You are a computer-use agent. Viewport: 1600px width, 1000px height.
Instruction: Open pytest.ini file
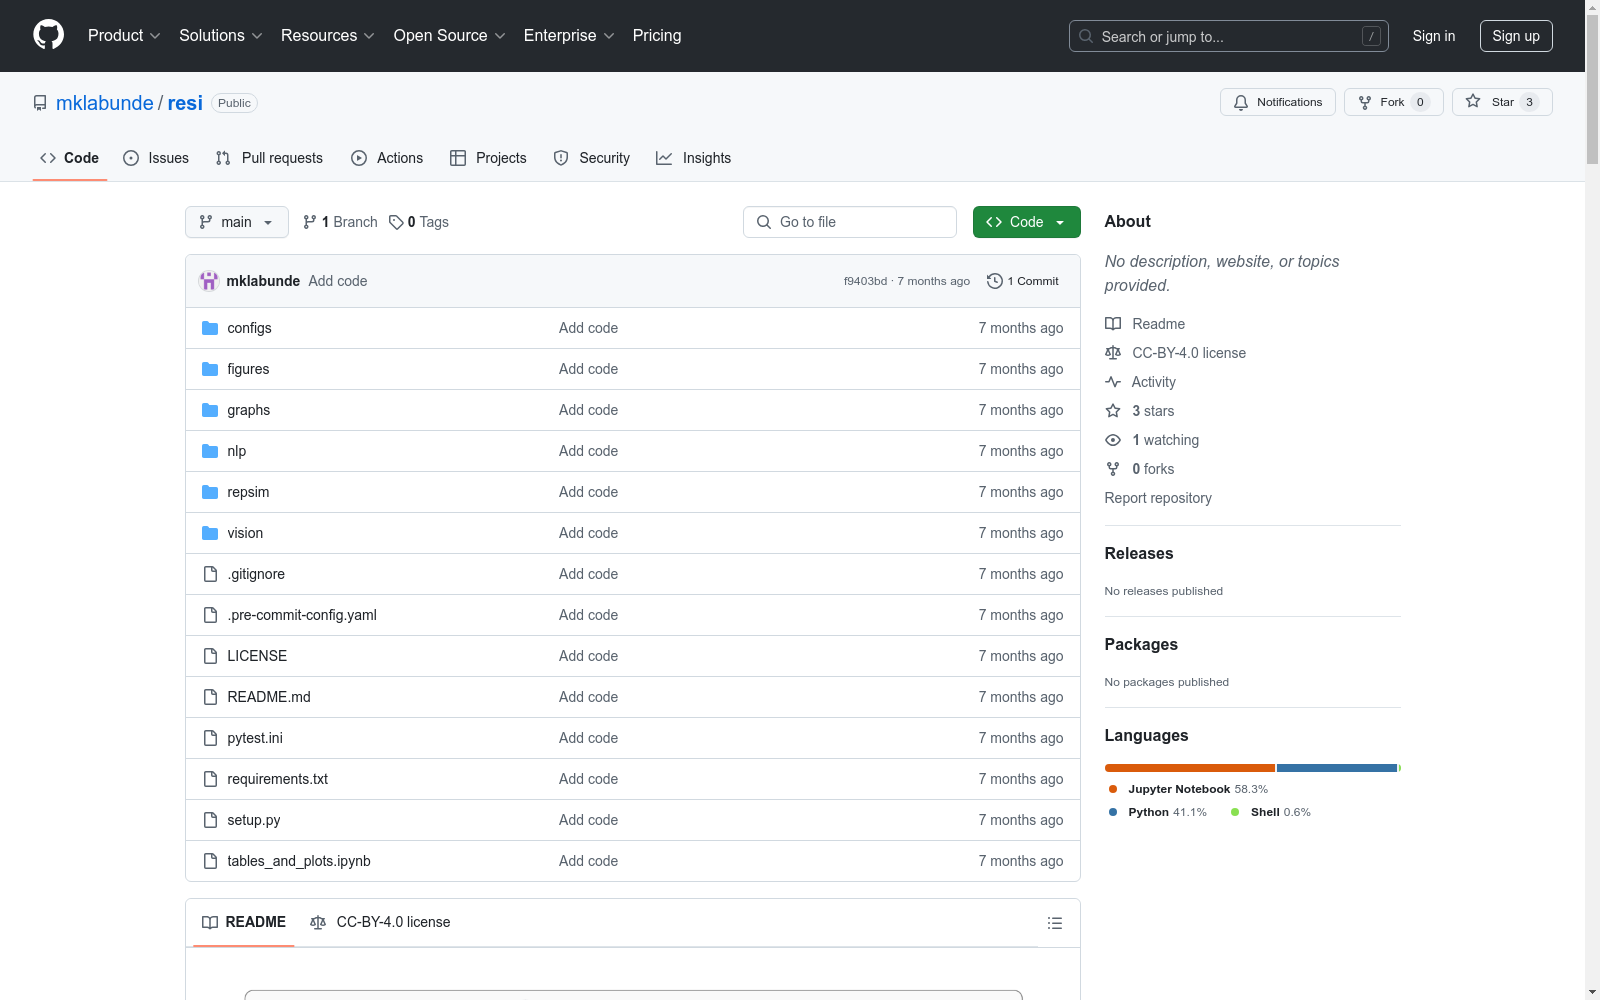coord(255,738)
